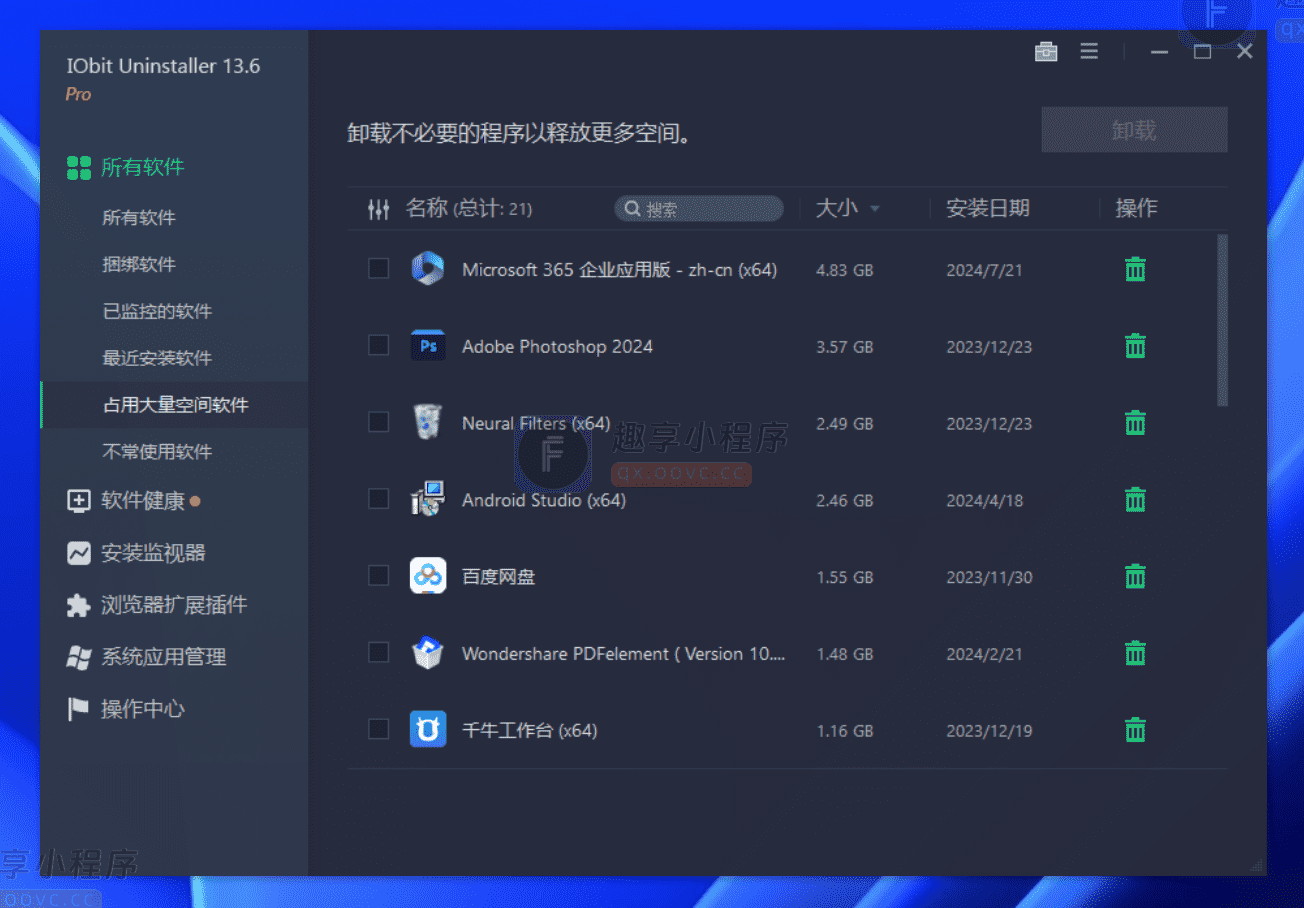Click the 名称 column header
Viewport: 1304px width, 908px height.
click(x=426, y=208)
